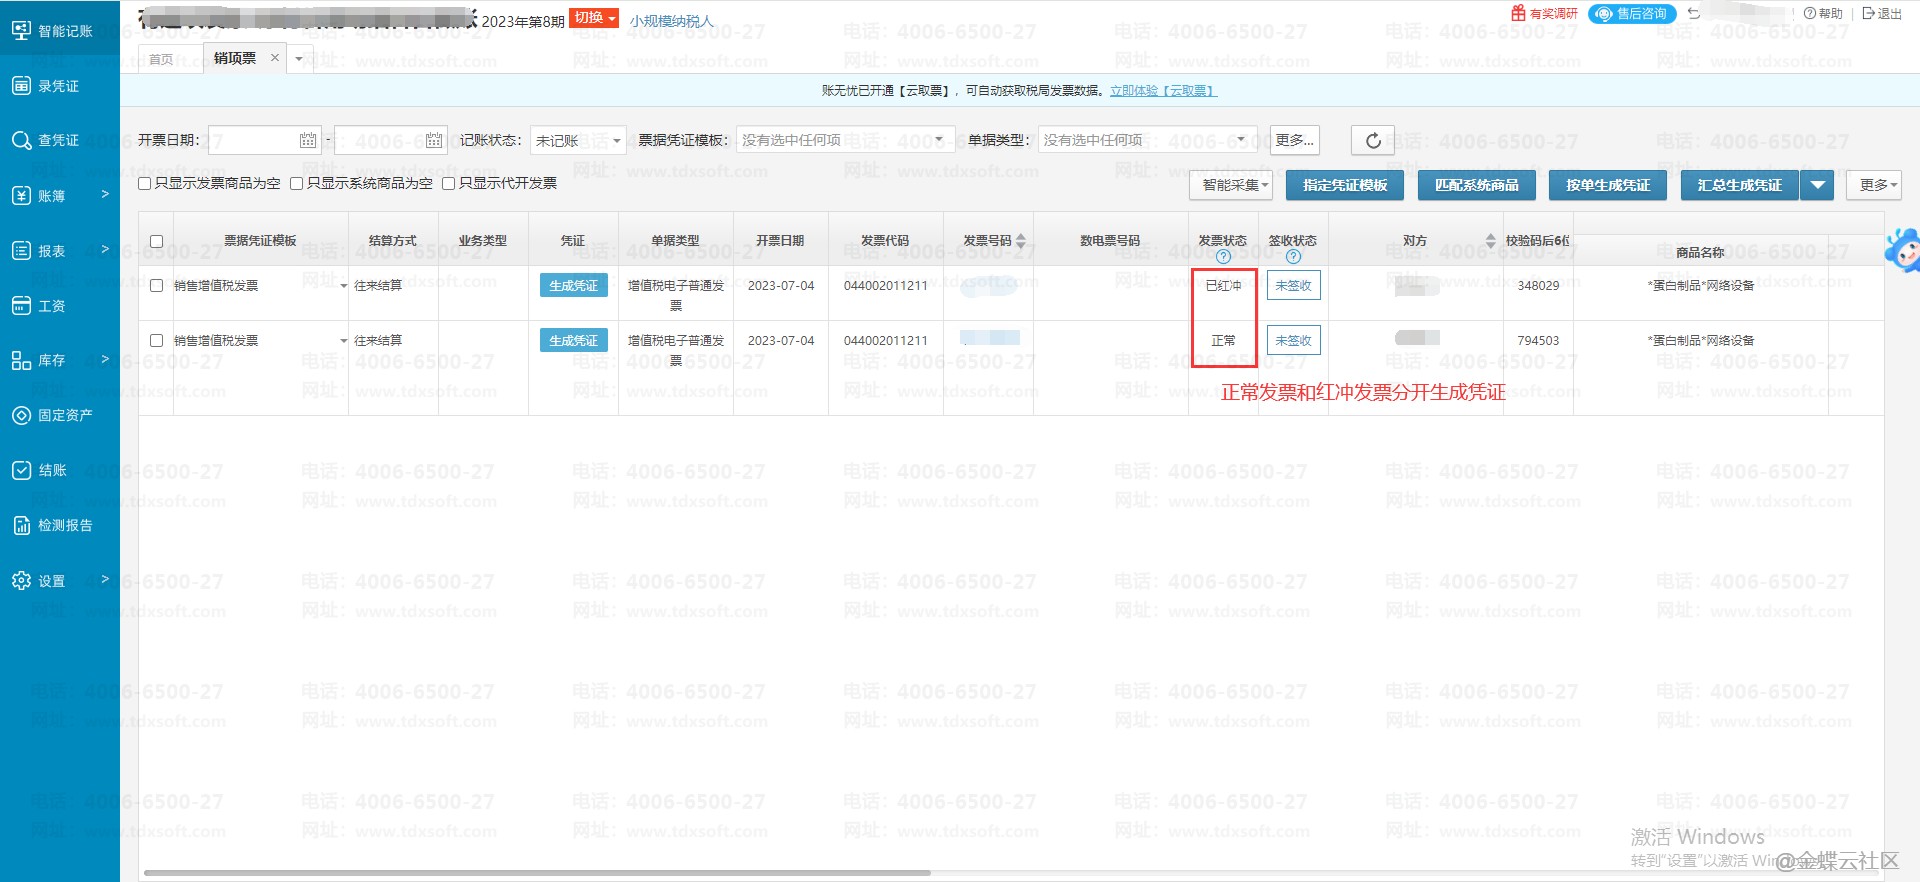Open 查凭证 search in sidebar

click(58, 141)
